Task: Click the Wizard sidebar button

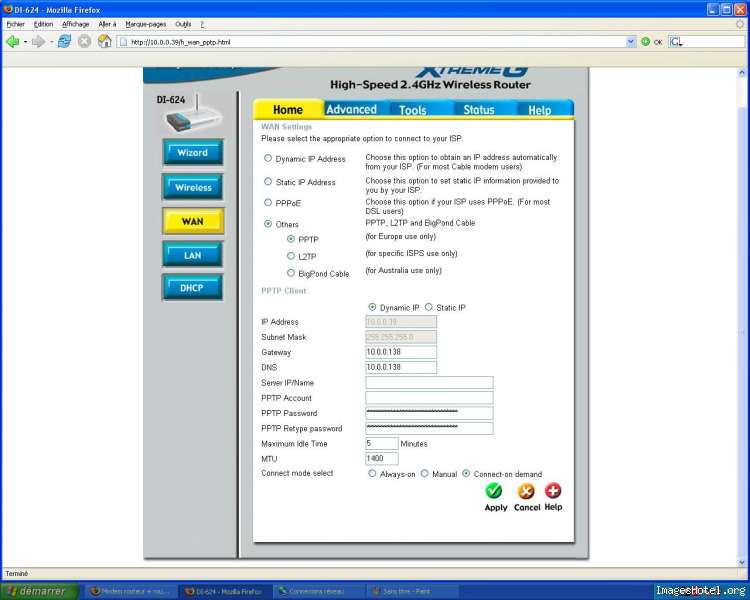Action: point(193,153)
